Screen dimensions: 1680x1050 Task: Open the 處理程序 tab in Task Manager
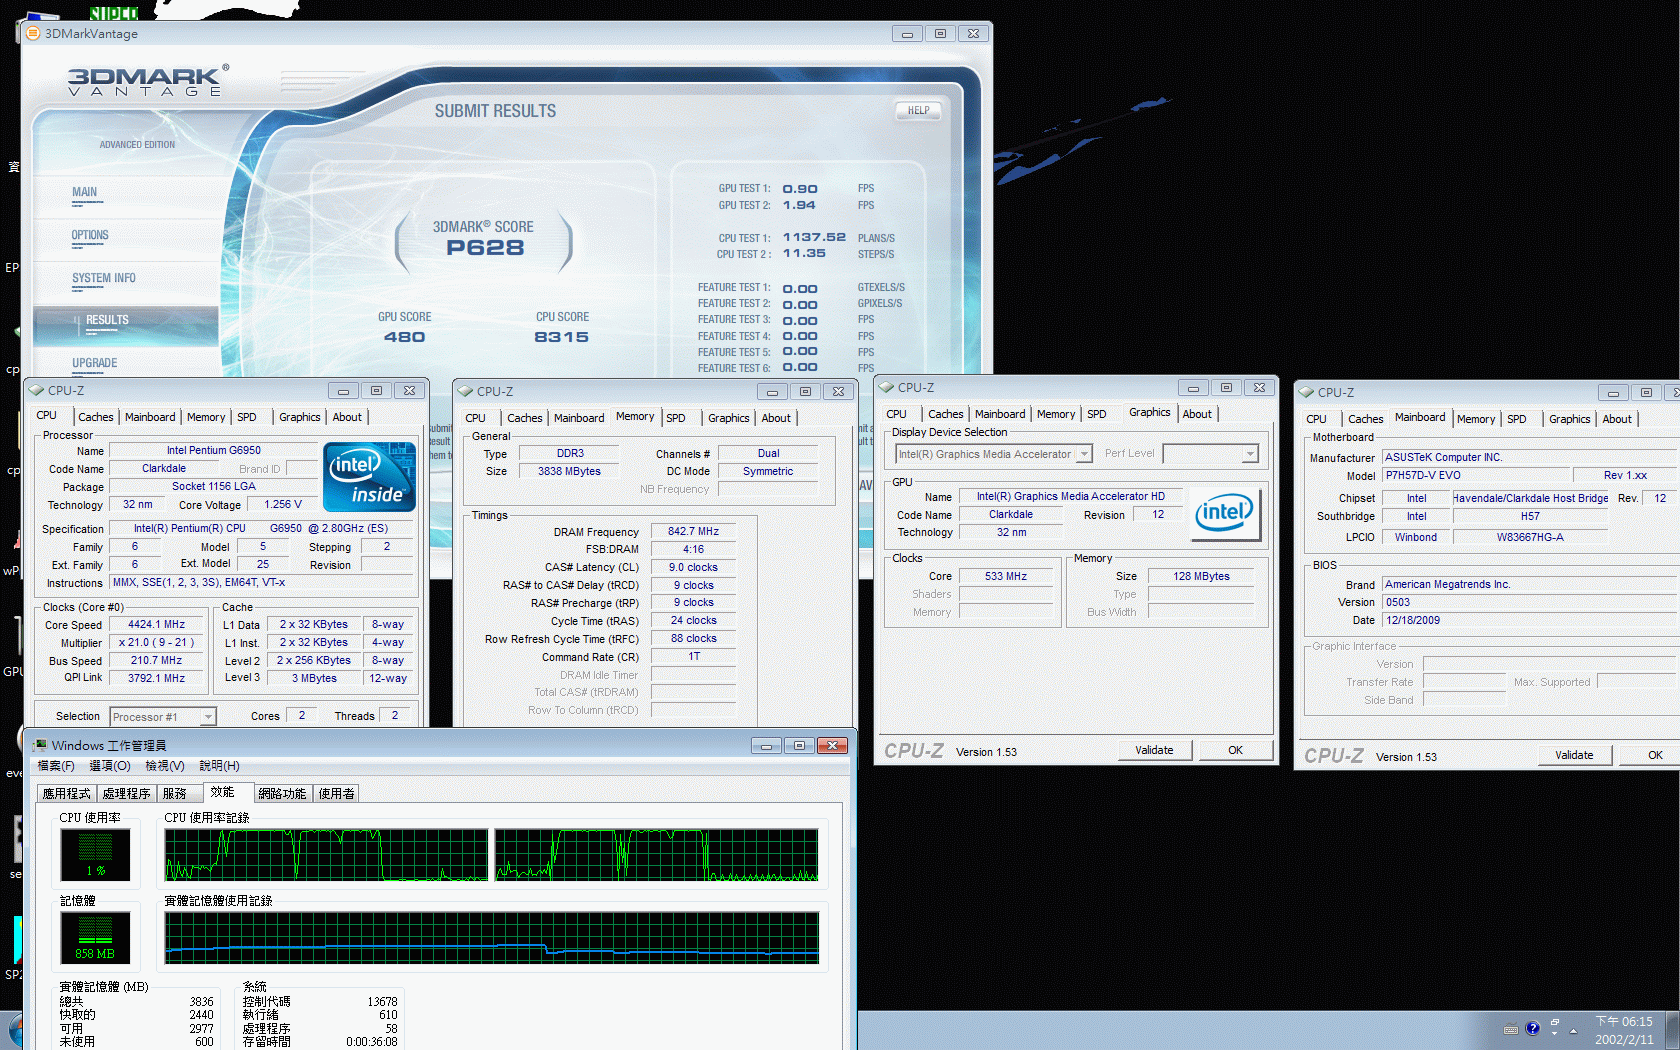click(x=126, y=793)
